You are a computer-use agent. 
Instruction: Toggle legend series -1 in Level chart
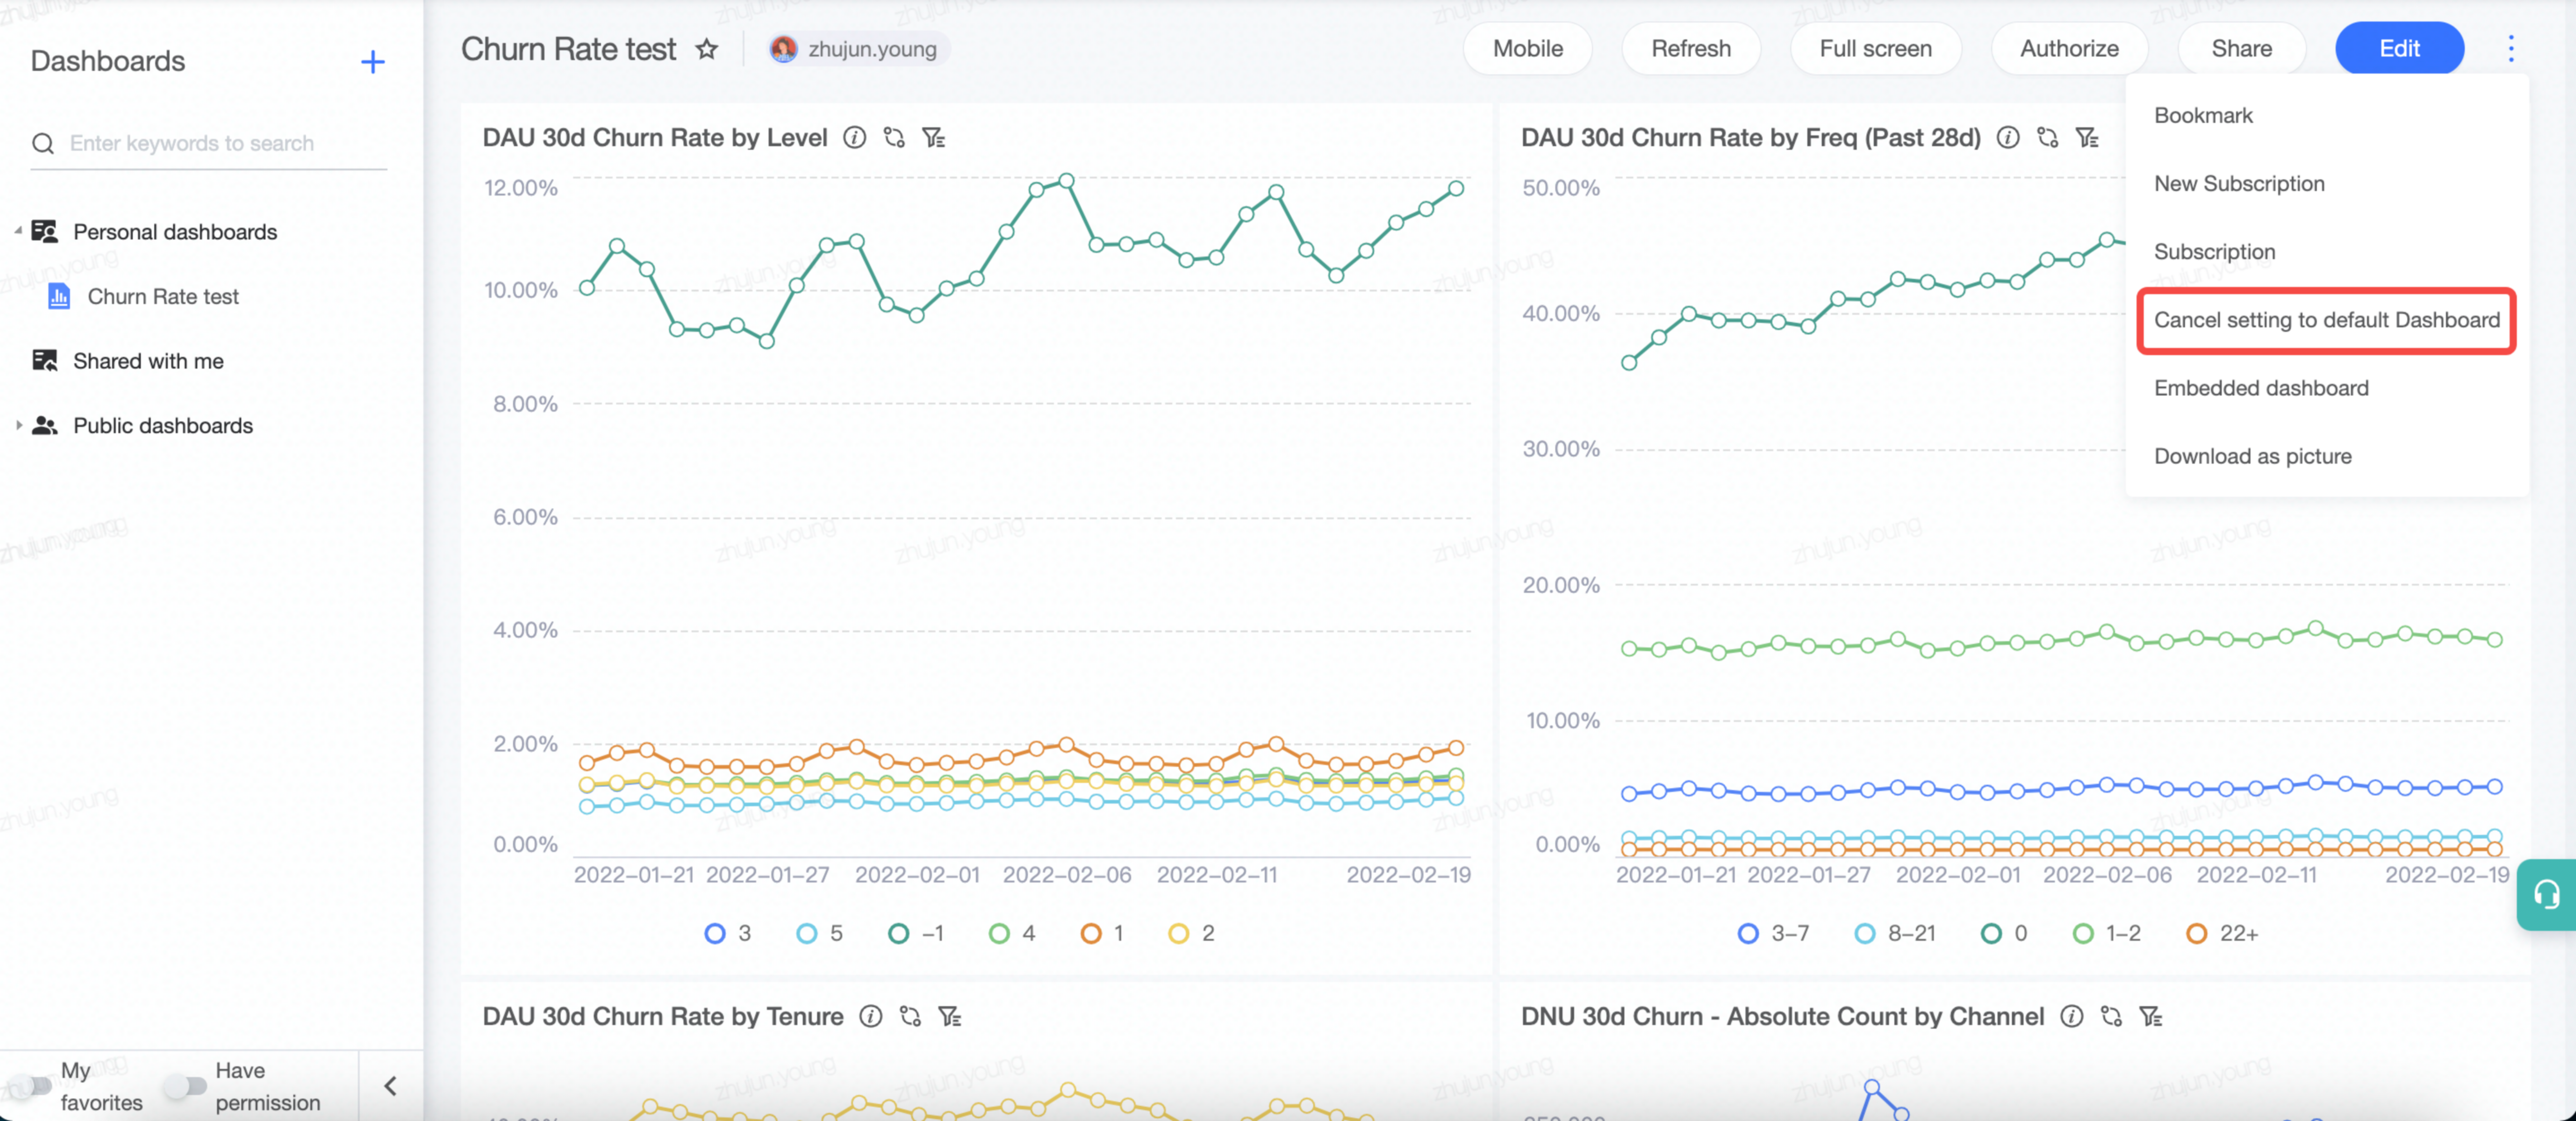pyautogui.click(x=915, y=933)
